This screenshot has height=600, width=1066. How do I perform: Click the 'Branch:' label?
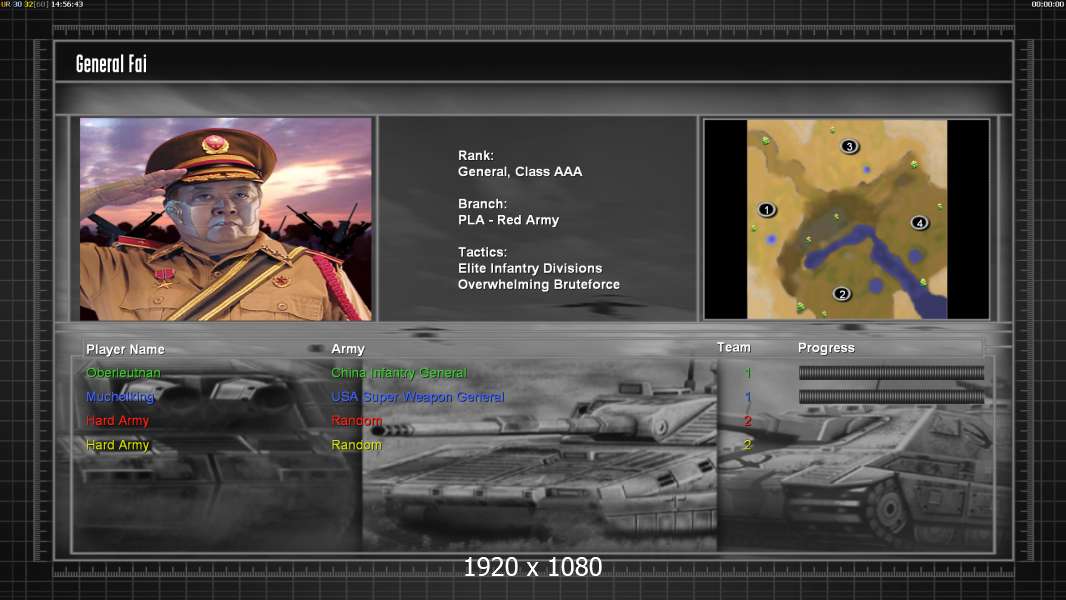(482, 204)
